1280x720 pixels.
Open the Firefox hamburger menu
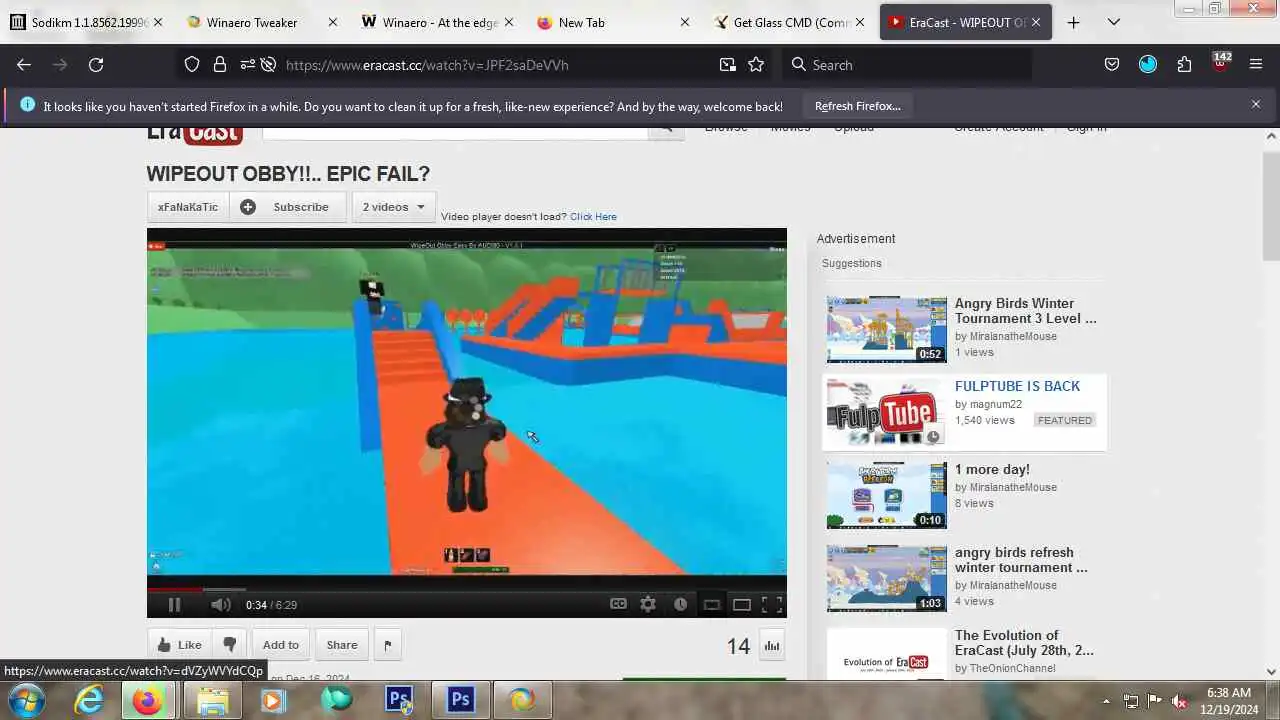point(1256,64)
